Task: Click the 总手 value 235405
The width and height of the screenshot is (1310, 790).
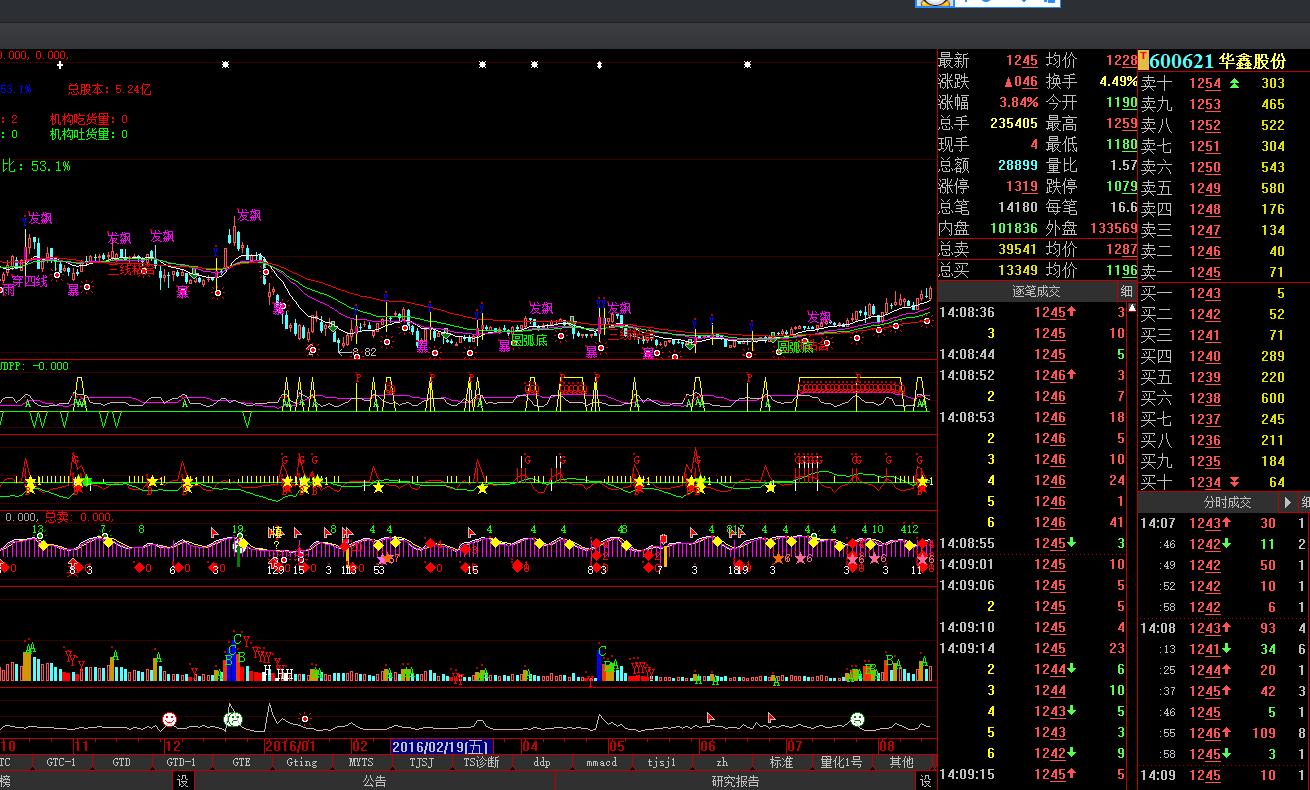Action: (x=1013, y=124)
